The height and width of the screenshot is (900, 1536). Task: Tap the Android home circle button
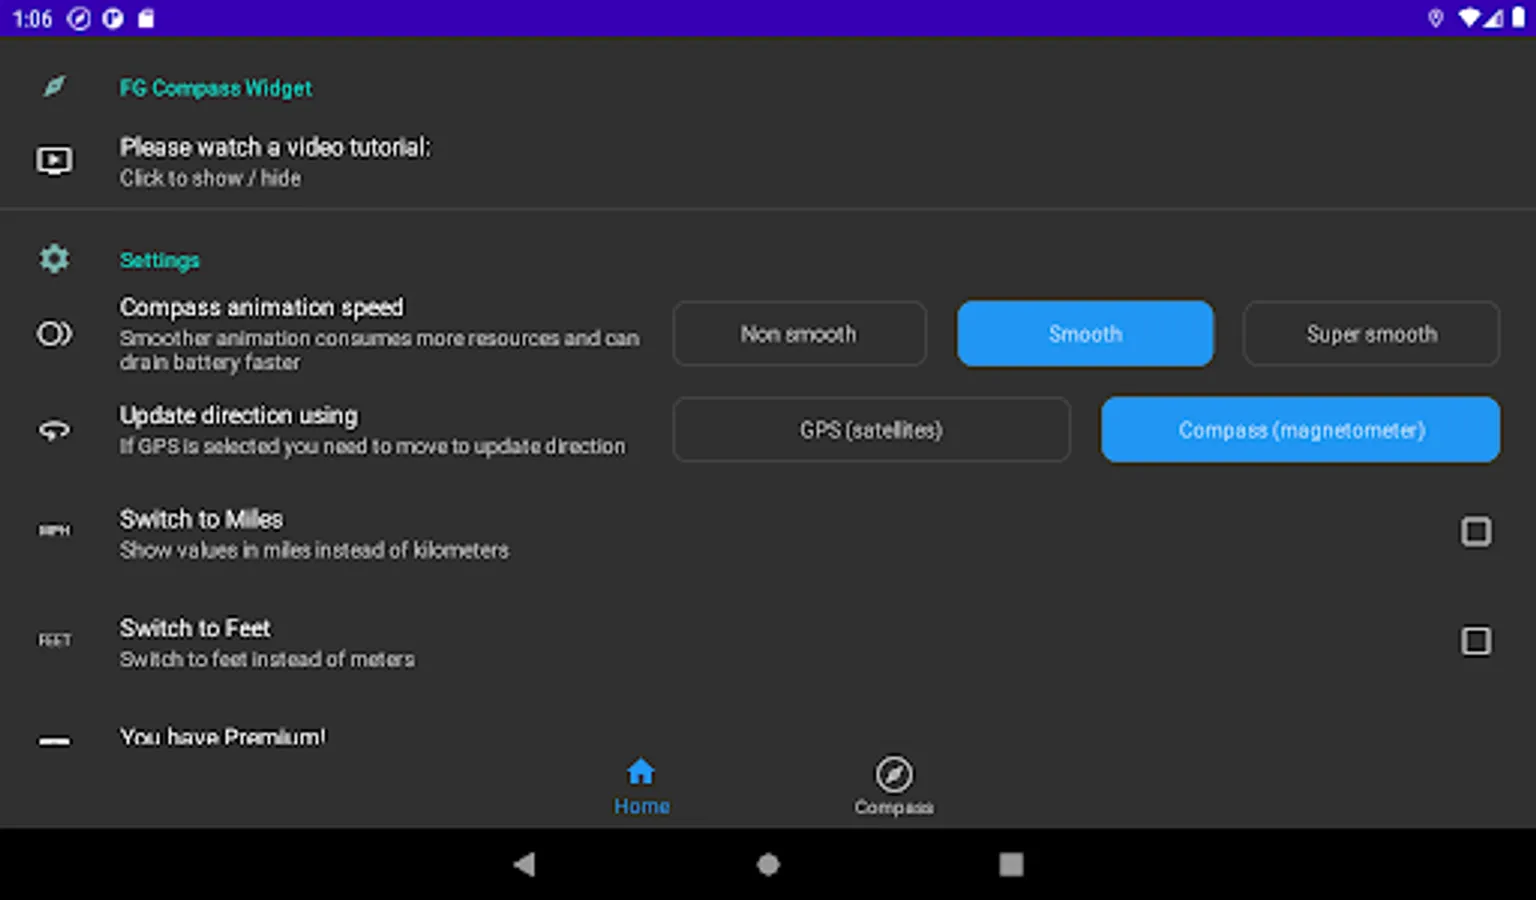pyautogui.click(x=768, y=864)
